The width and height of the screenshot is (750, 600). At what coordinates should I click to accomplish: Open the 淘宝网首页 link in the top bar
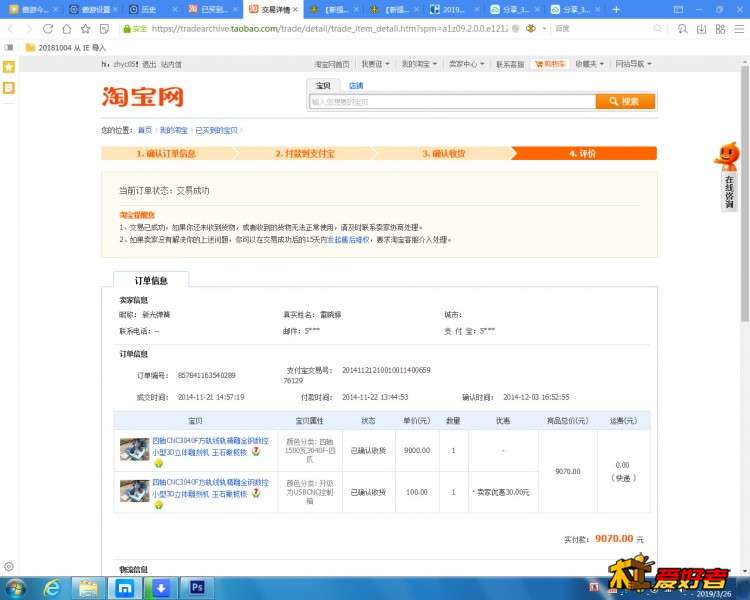331,64
